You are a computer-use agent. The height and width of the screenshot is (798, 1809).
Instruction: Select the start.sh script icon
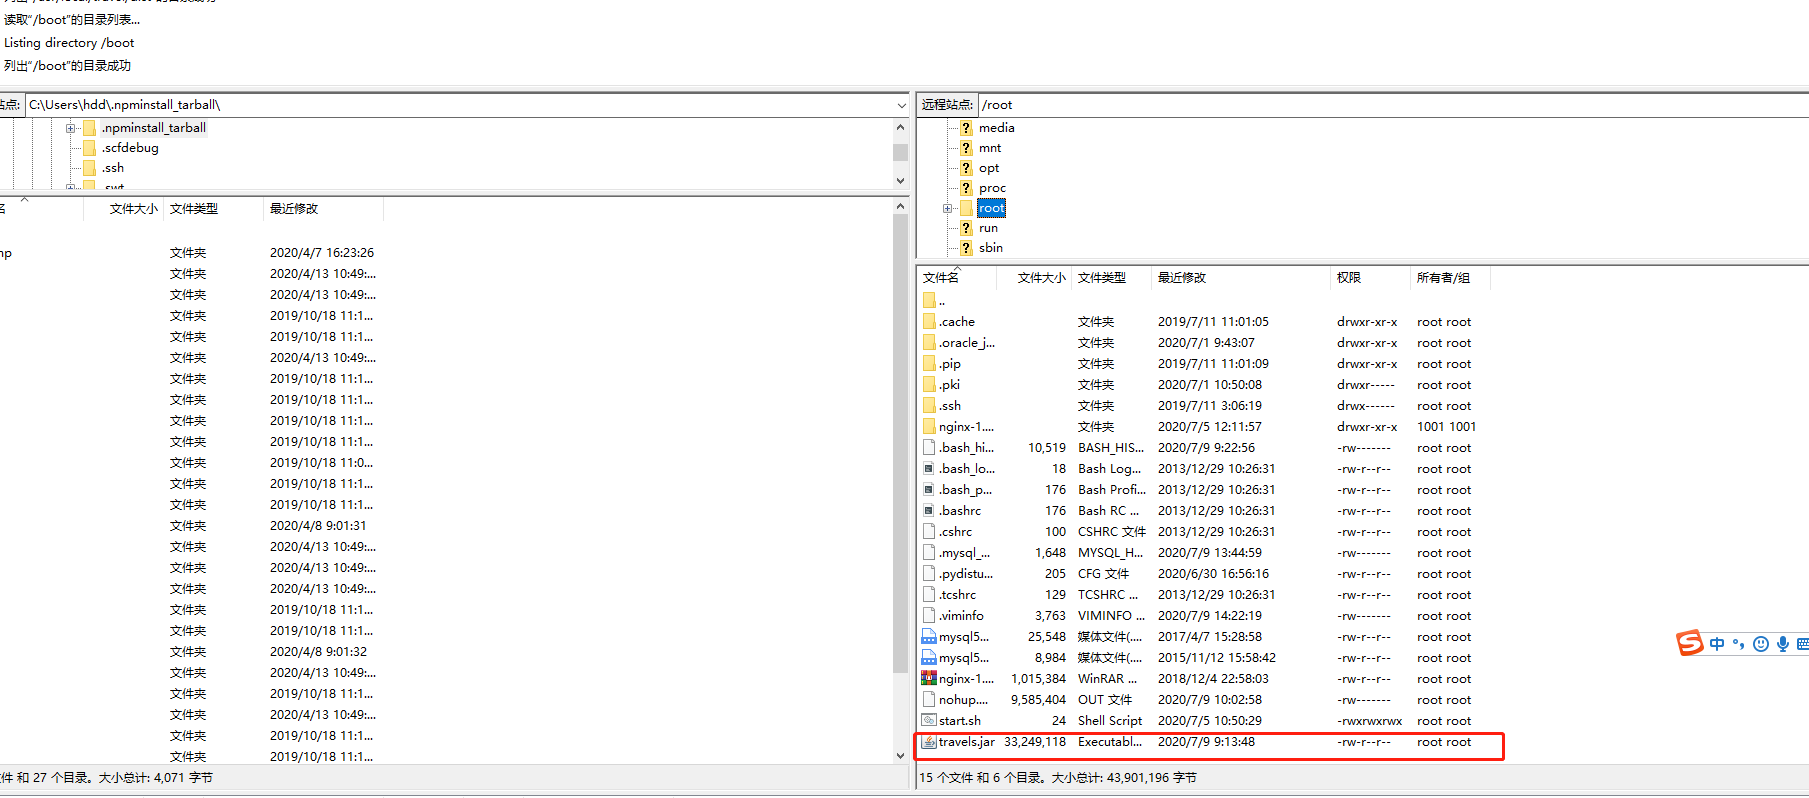929,721
